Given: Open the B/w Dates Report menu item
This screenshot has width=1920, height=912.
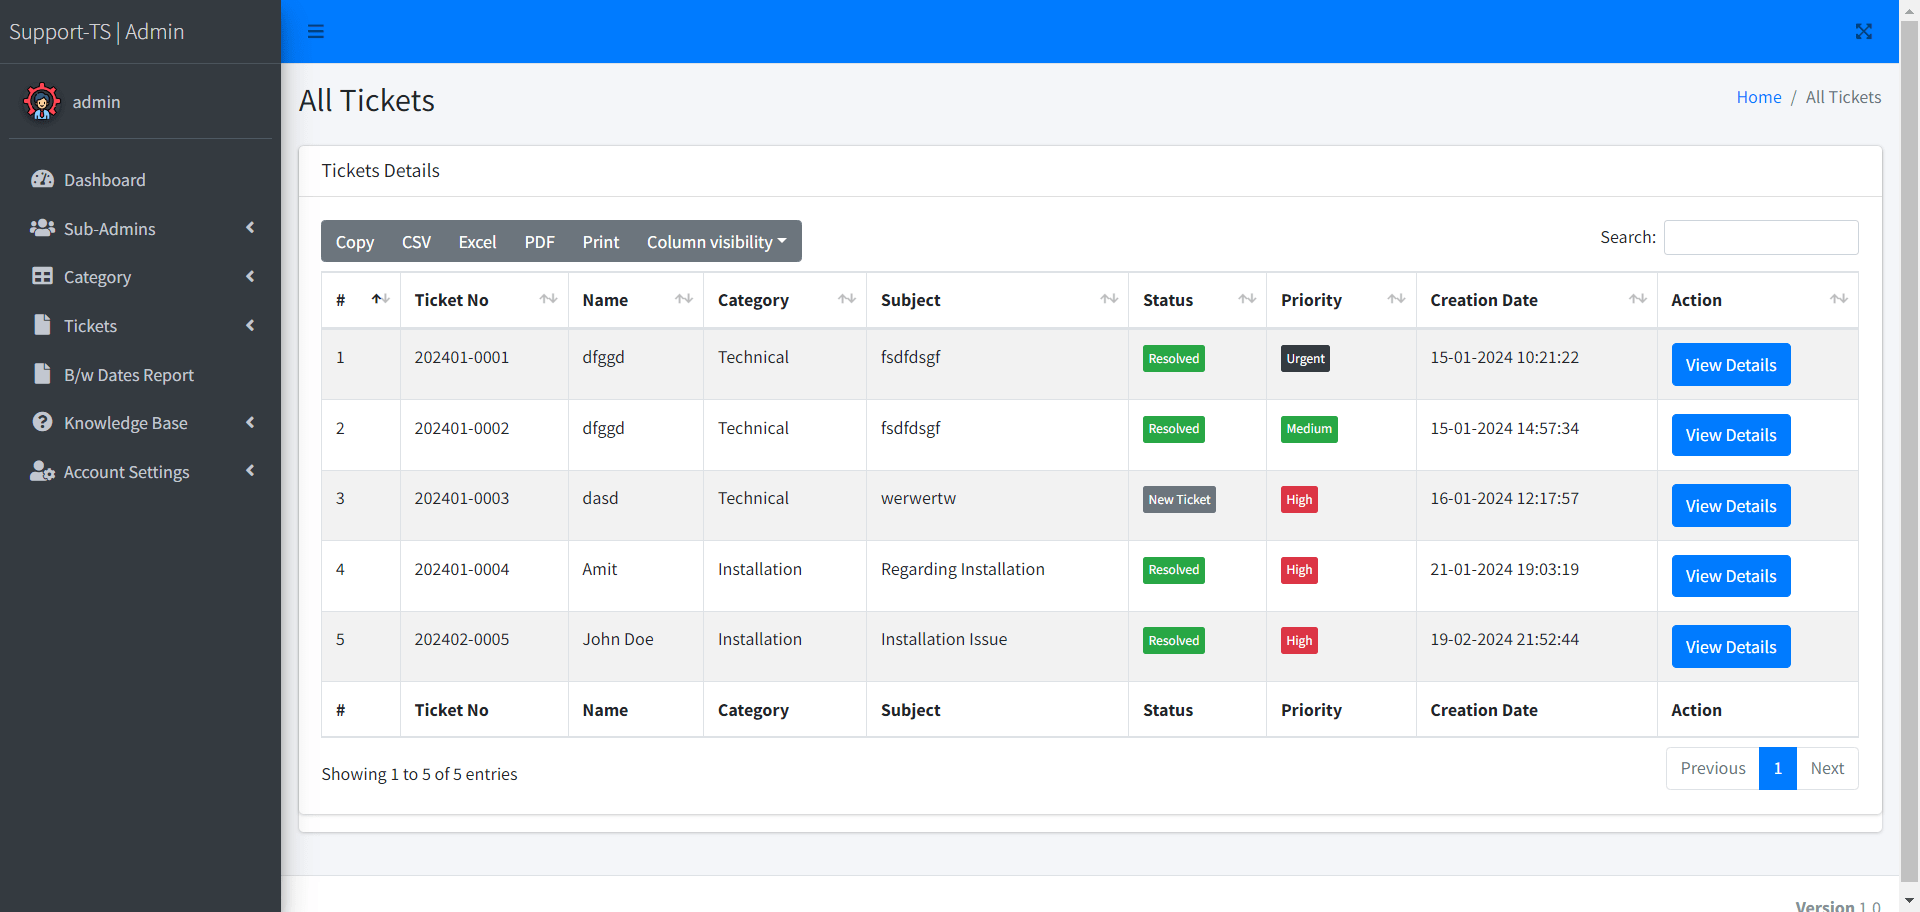Looking at the screenshot, I should click(128, 374).
